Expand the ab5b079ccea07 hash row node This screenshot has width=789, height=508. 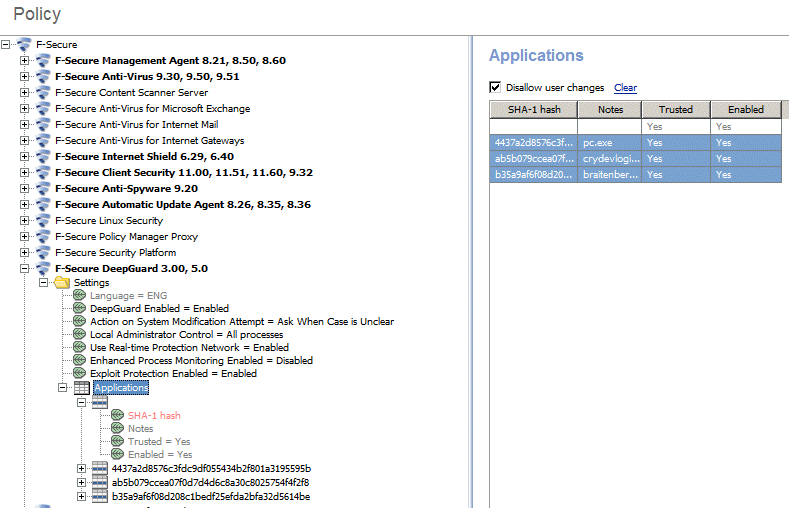pos(81,483)
